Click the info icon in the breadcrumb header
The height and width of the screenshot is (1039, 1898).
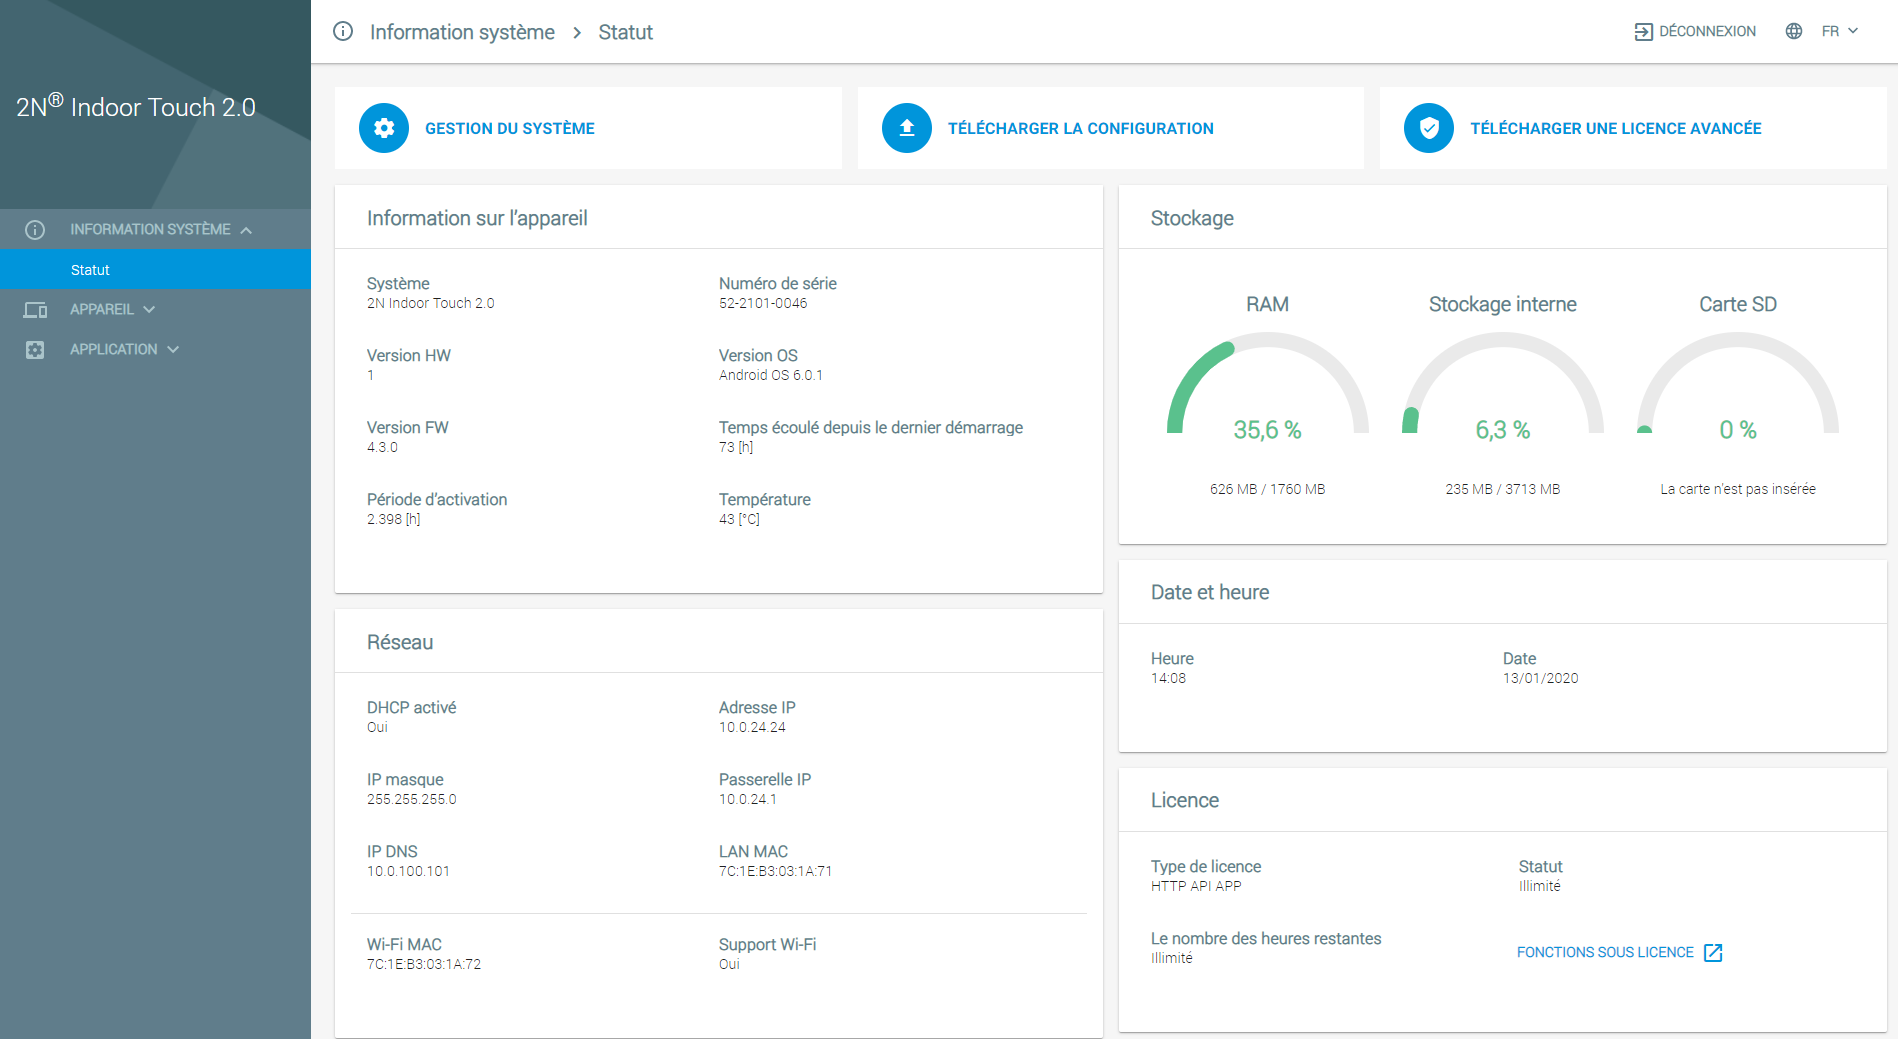(343, 31)
